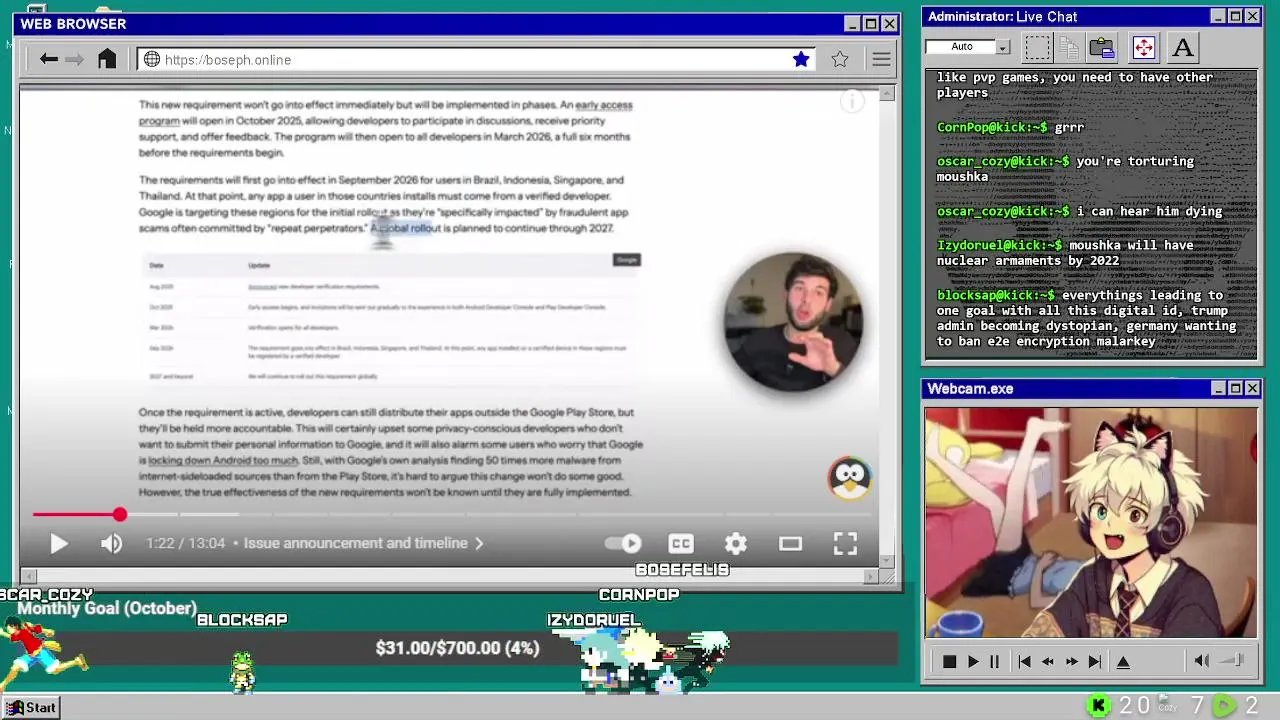The height and width of the screenshot is (720, 1280).
Task: Click the 'CornPop@kick:~$ grrr' chat line
Action: coord(1010,127)
